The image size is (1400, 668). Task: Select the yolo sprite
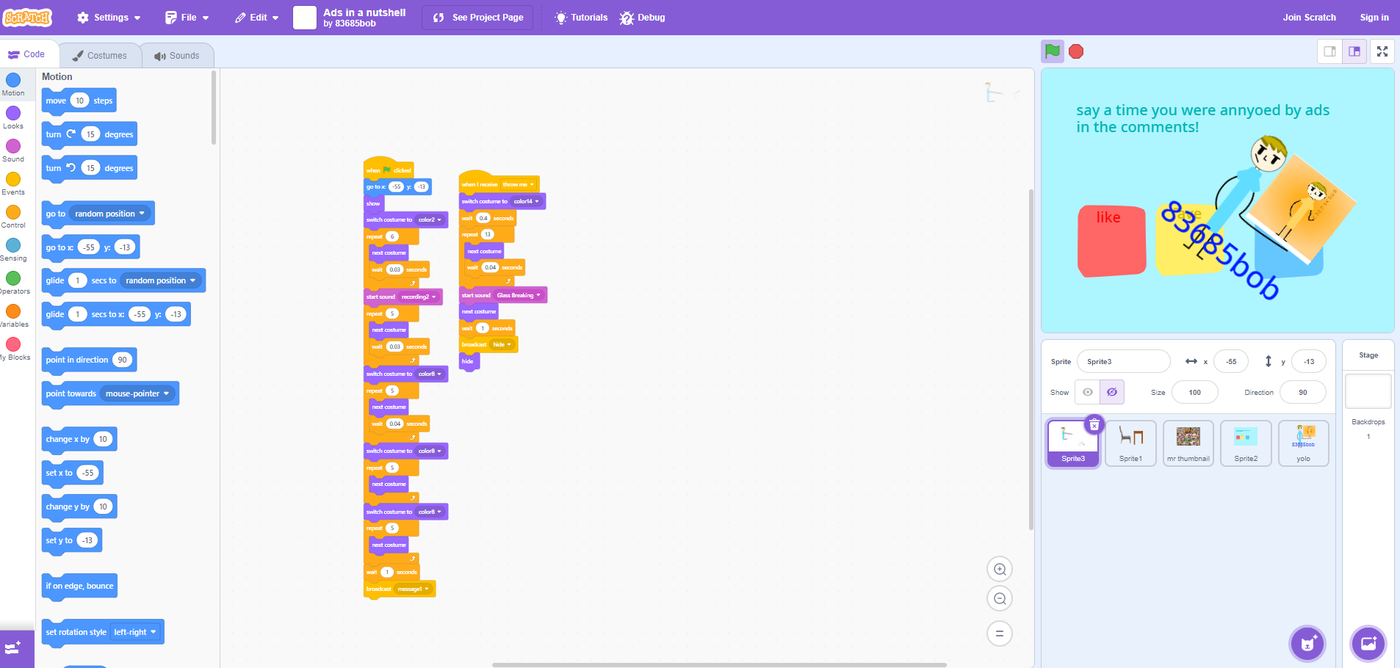pos(1303,443)
